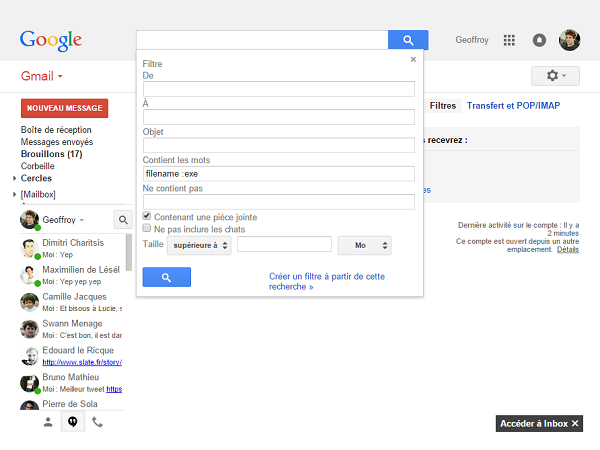
Task: Open chat with Swann Menage
Action: click(x=73, y=329)
